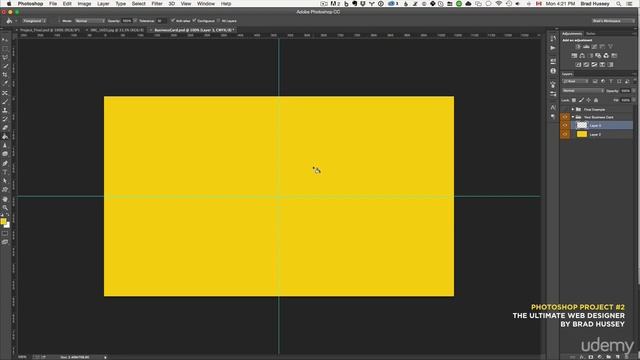Viewport: 640px width, 360px height.
Task: Open the Brad's Workspace switcher dropdown
Action: pos(613,20)
